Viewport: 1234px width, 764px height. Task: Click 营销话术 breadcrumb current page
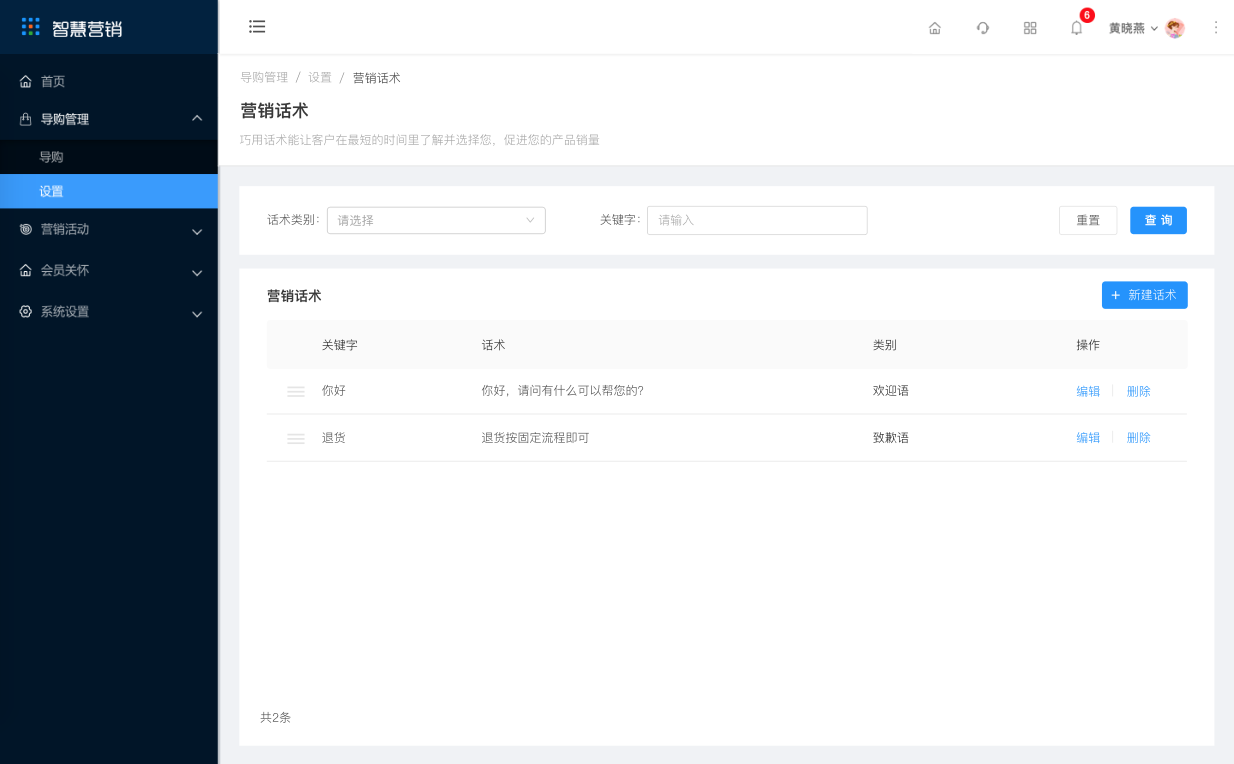click(x=377, y=77)
